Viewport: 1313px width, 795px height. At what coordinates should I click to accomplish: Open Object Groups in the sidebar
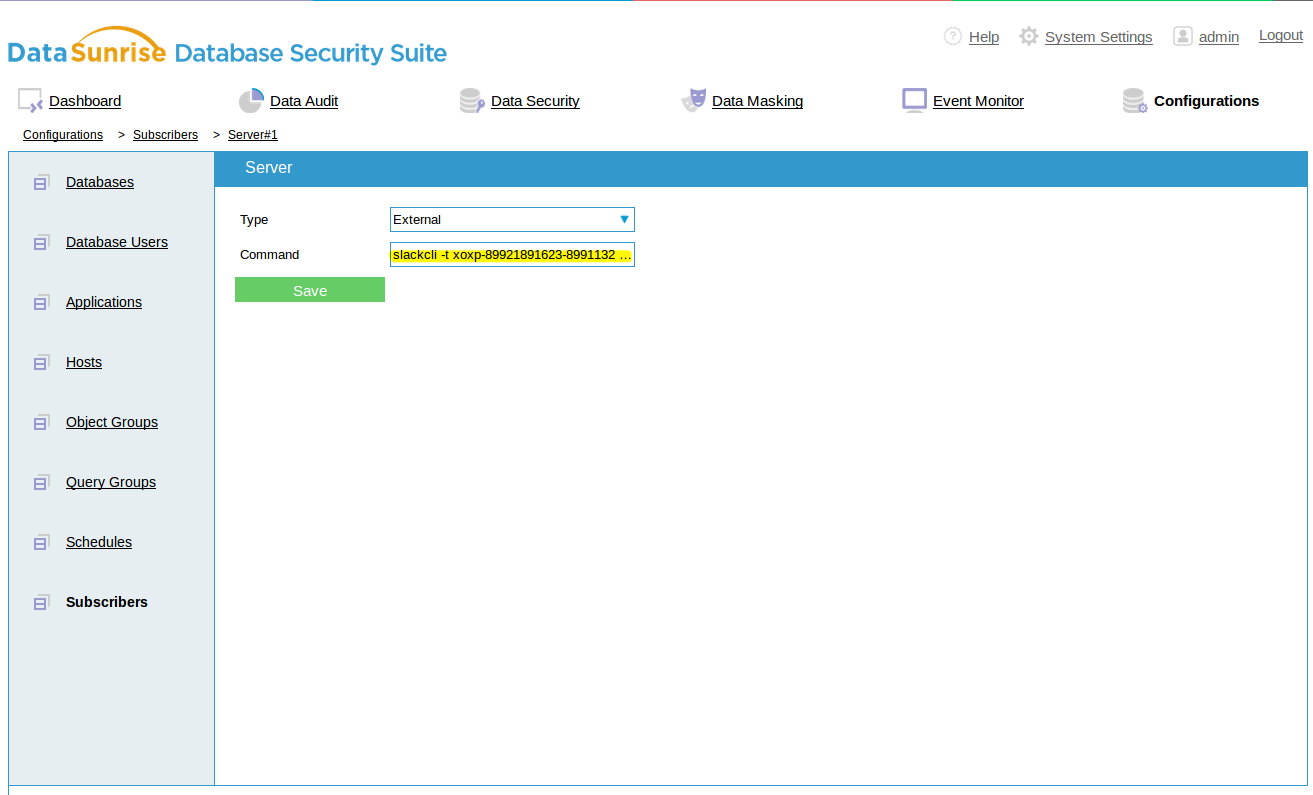pos(112,422)
